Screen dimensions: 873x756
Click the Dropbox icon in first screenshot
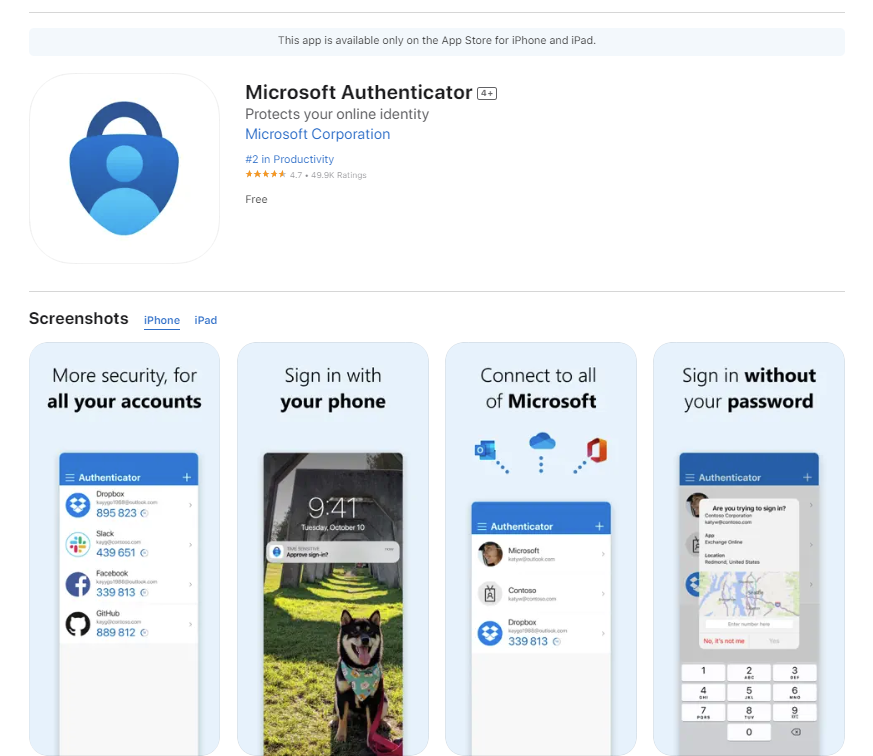pos(78,505)
